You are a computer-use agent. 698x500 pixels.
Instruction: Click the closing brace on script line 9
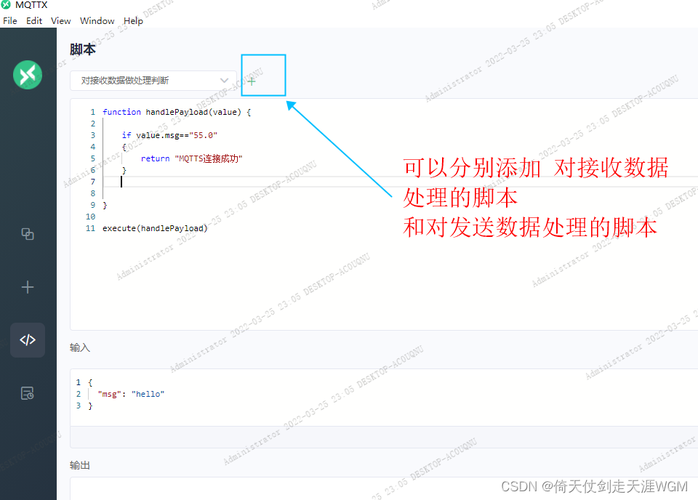click(105, 205)
